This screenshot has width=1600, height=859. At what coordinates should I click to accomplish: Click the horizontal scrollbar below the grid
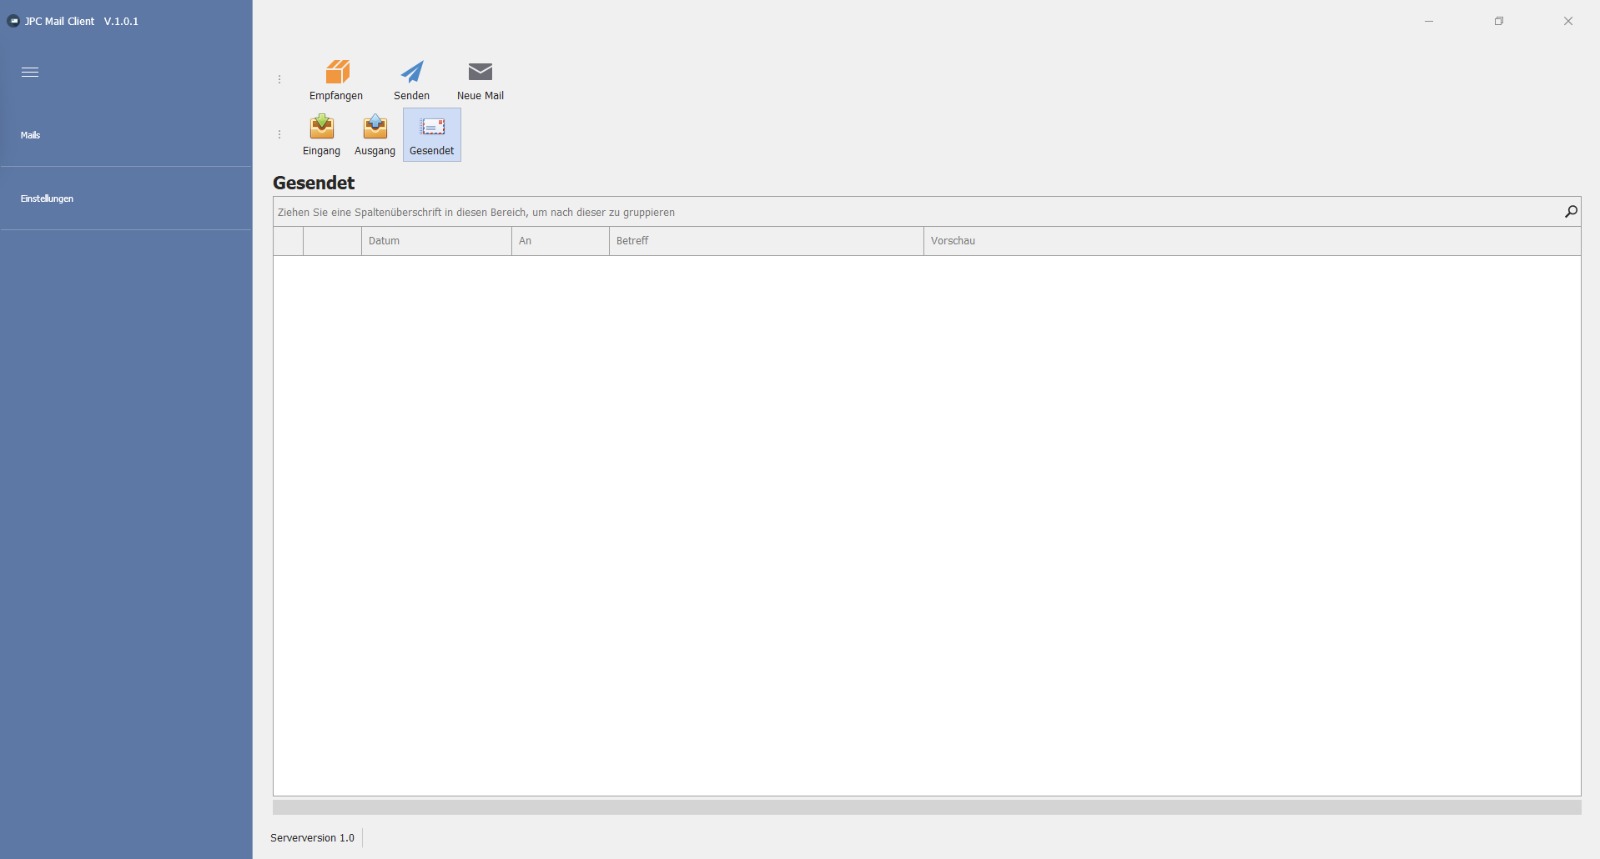click(926, 807)
